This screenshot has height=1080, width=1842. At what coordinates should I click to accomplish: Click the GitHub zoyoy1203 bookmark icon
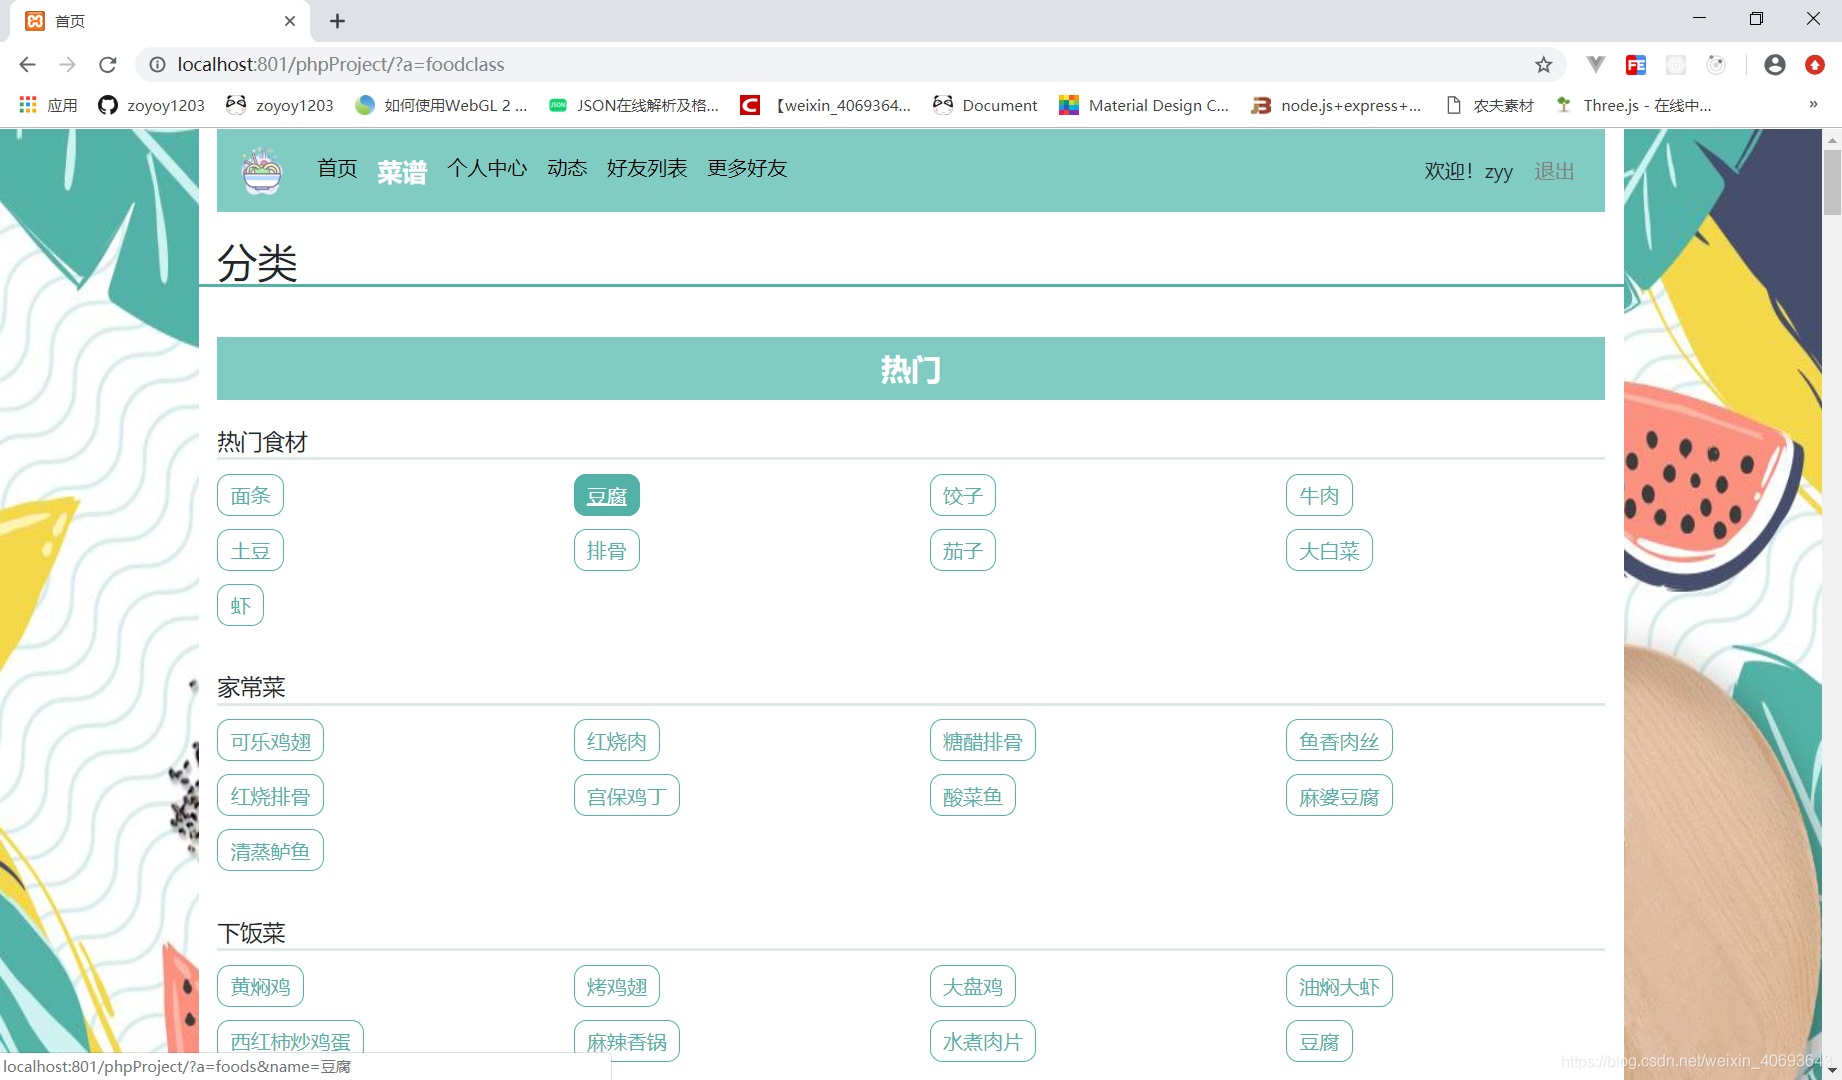pos(107,105)
